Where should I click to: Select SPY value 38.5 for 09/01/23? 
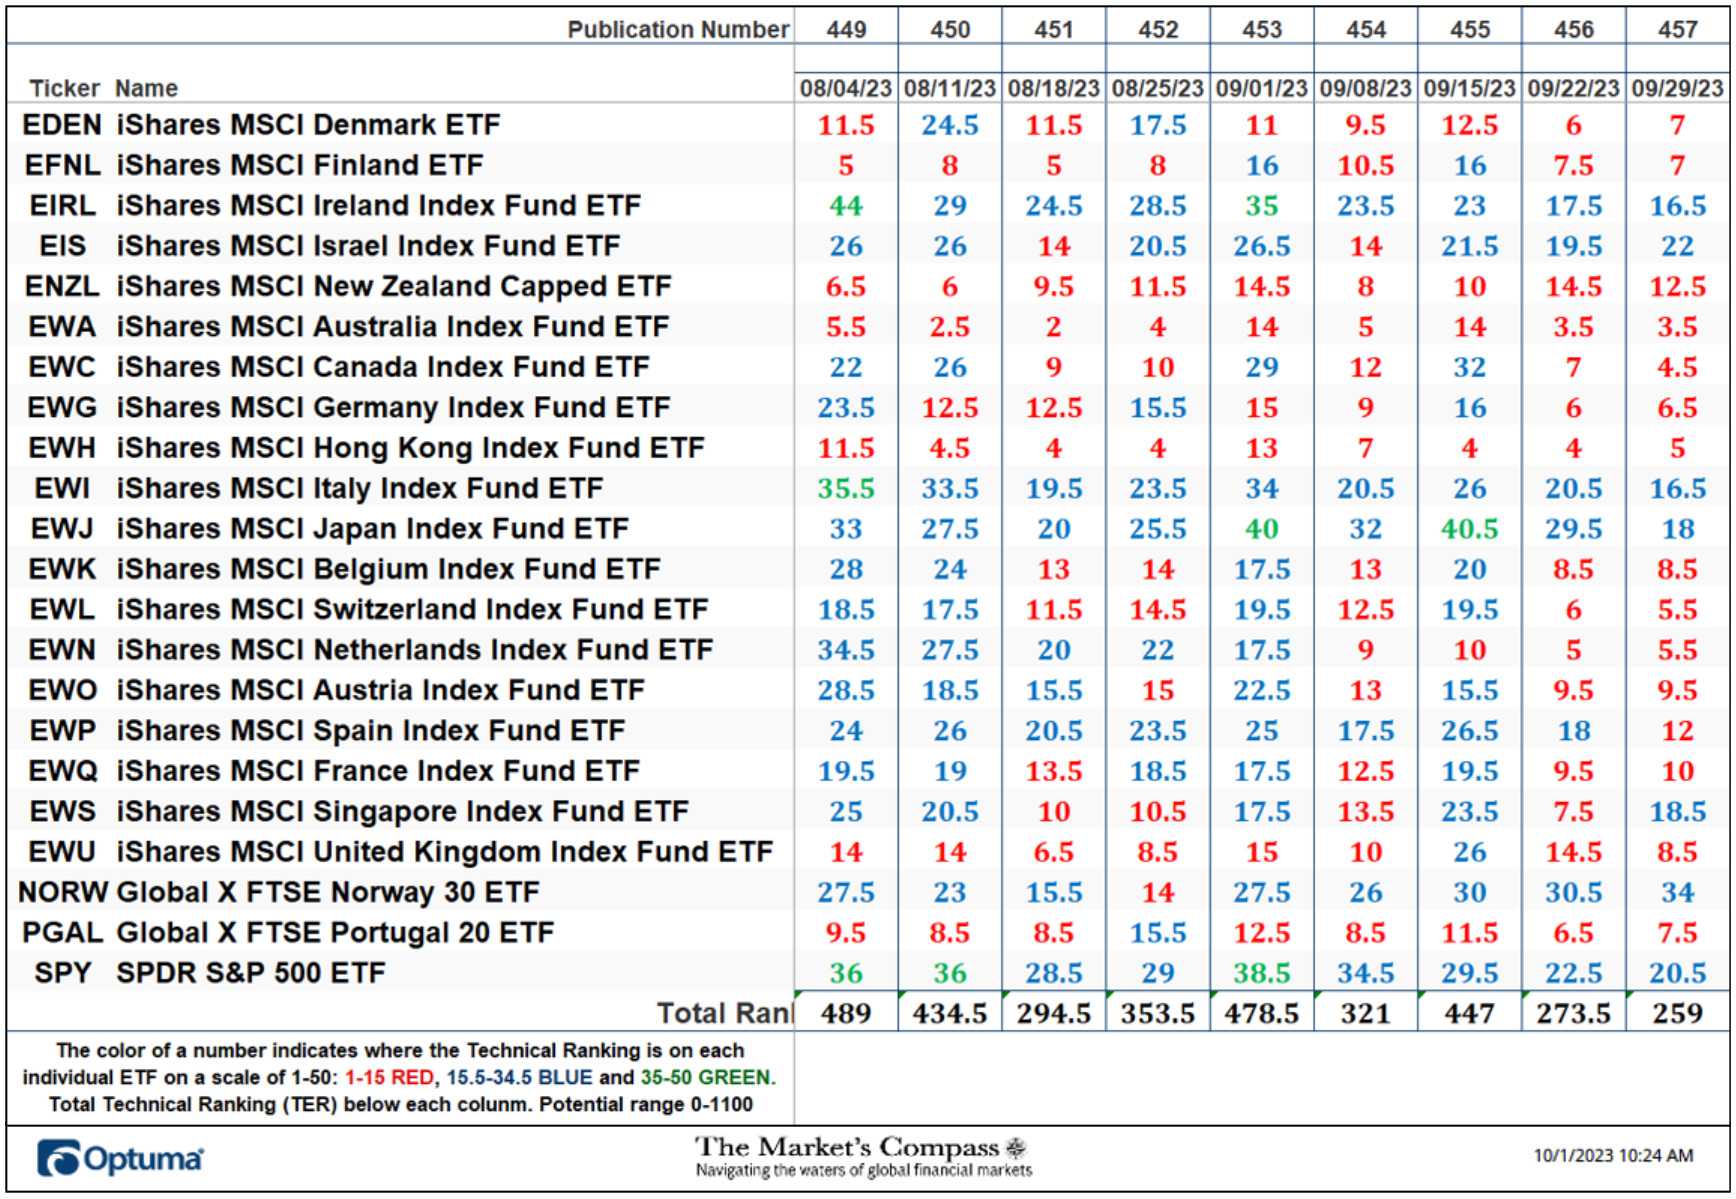(1262, 973)
